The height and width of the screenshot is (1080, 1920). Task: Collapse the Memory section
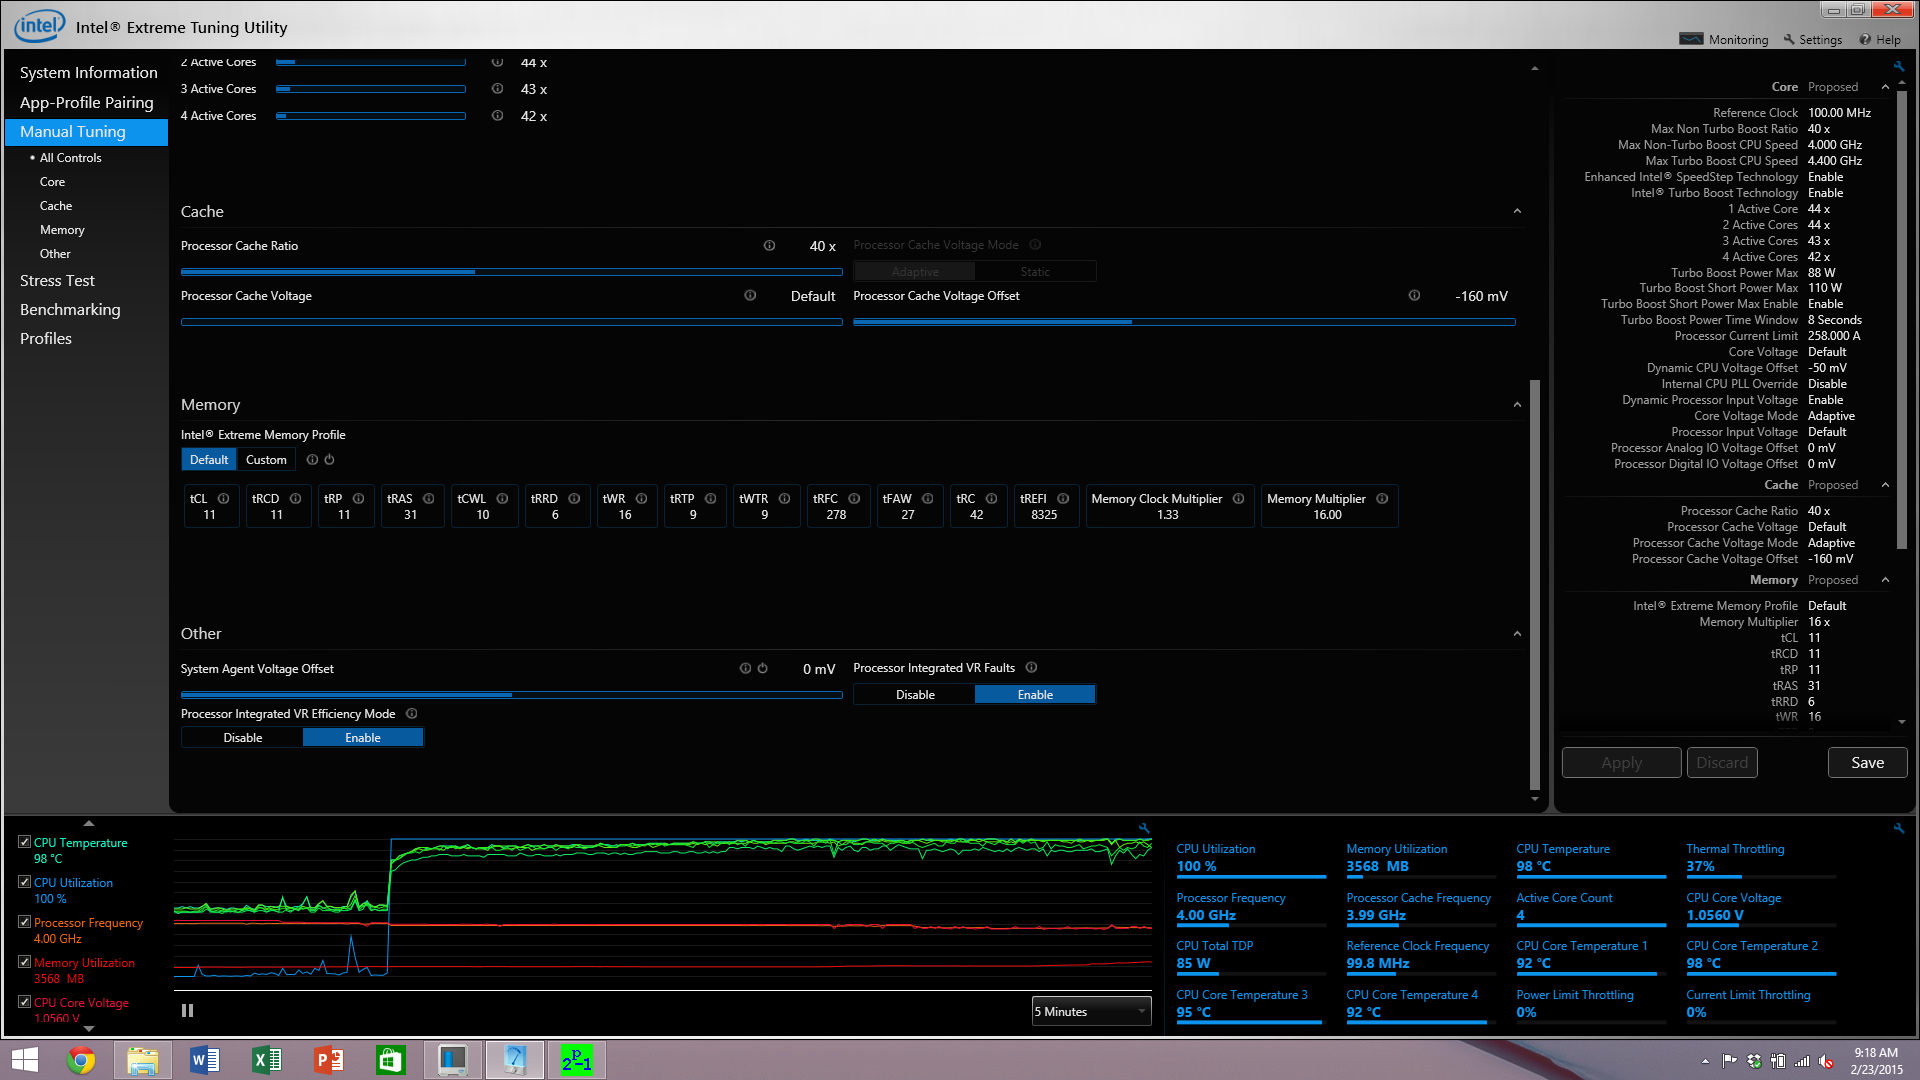(x=1517, y=405)
